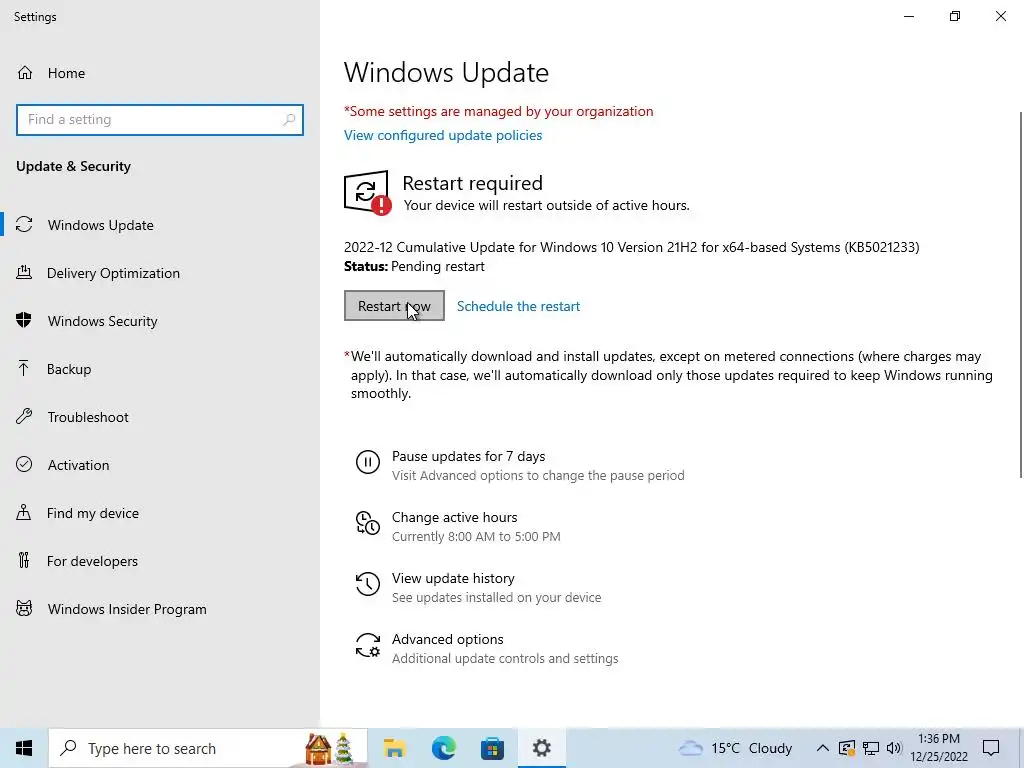1024x768 pixels.
Task: Focus the Find a setting search box
Action: click(160, 120)
